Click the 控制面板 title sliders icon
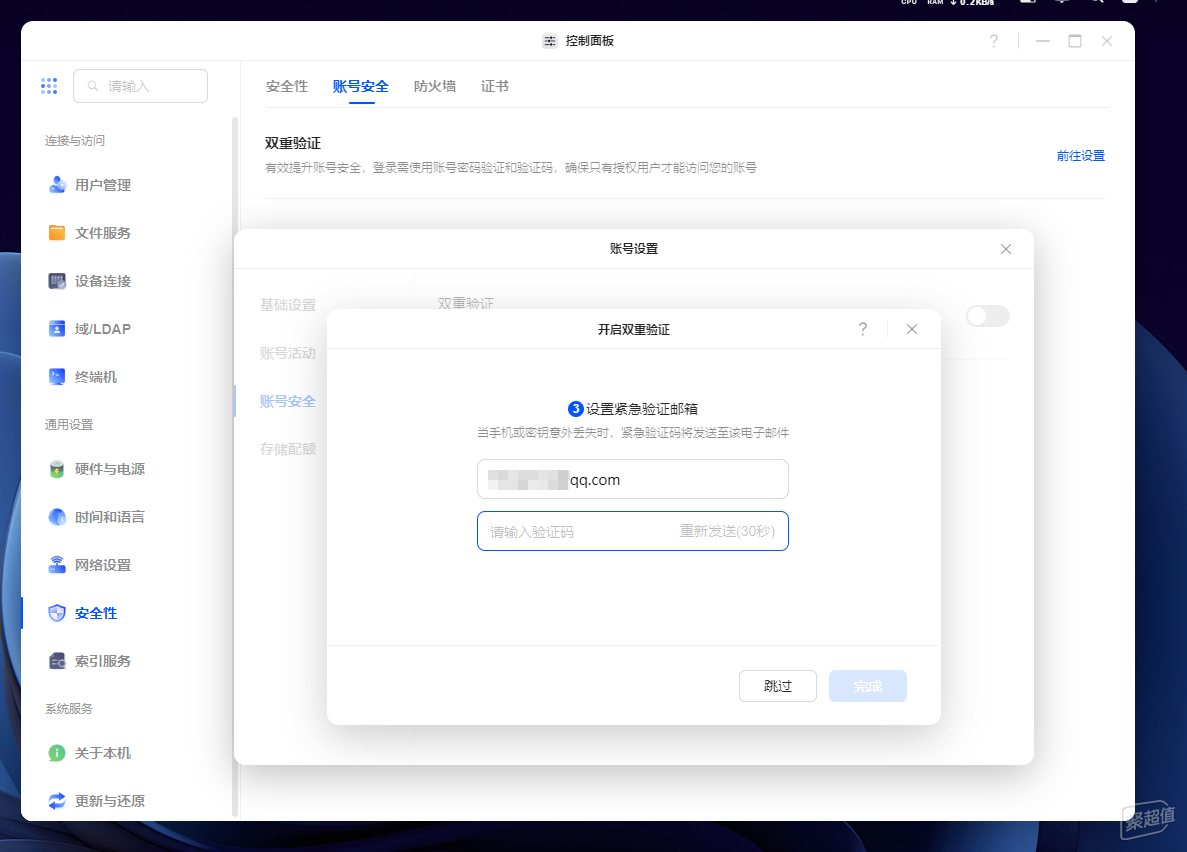Screen dimensions: 1187x852 pos(550,41)
